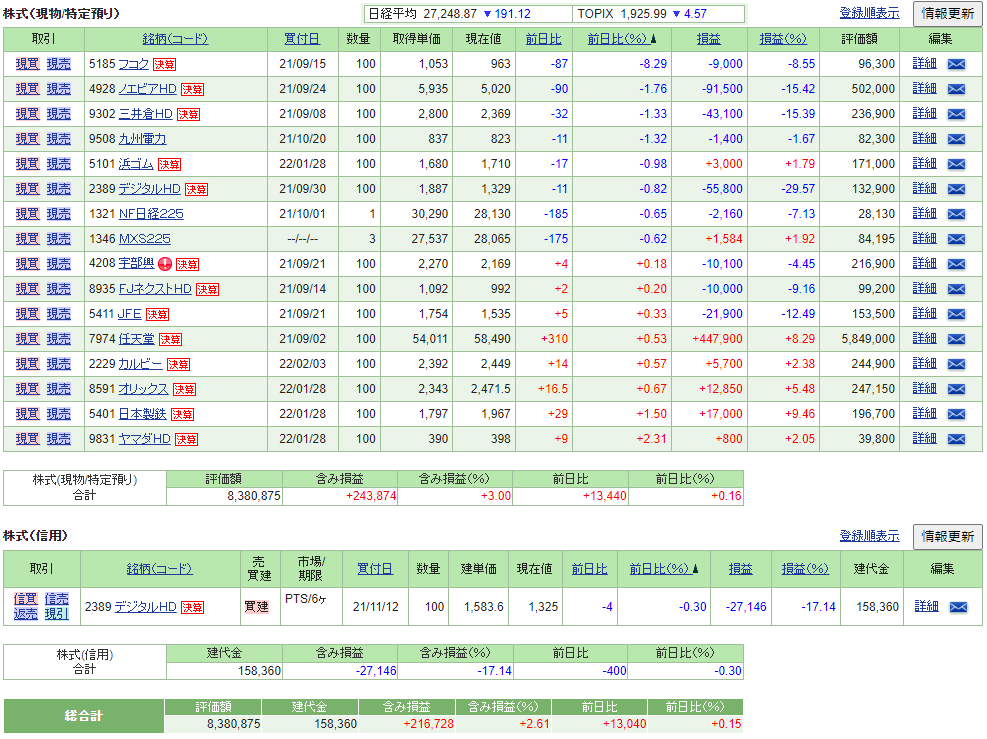This screenshot has width=987, height=739.
Task: Click the mail icon in the ヤマダHD row
Action: coord(957,439)
